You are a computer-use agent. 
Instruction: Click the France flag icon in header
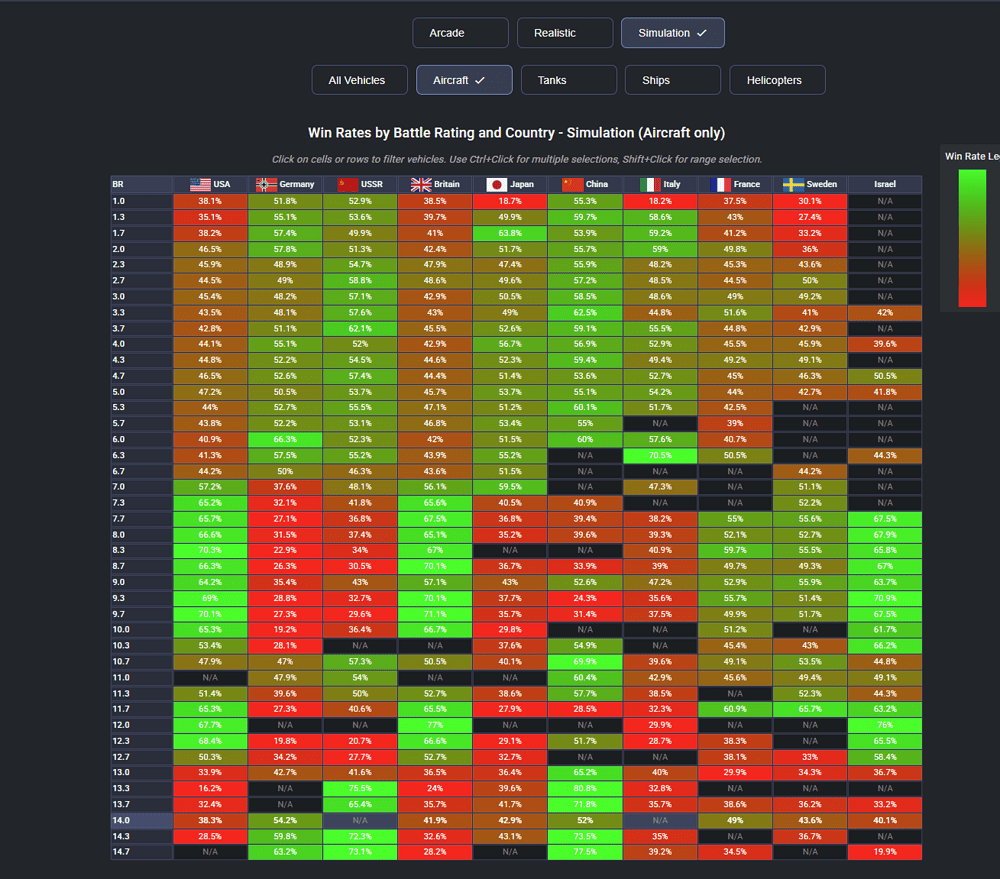point(720,184)
